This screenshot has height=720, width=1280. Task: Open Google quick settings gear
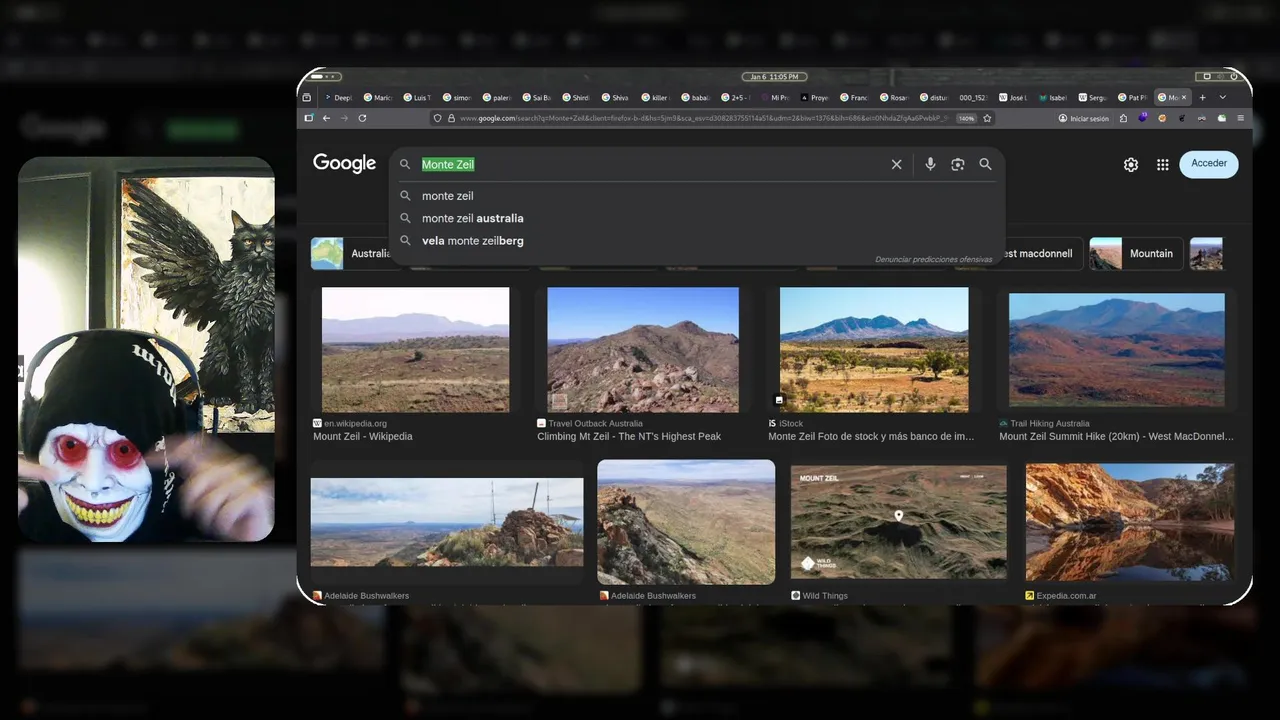point(1131,165)
